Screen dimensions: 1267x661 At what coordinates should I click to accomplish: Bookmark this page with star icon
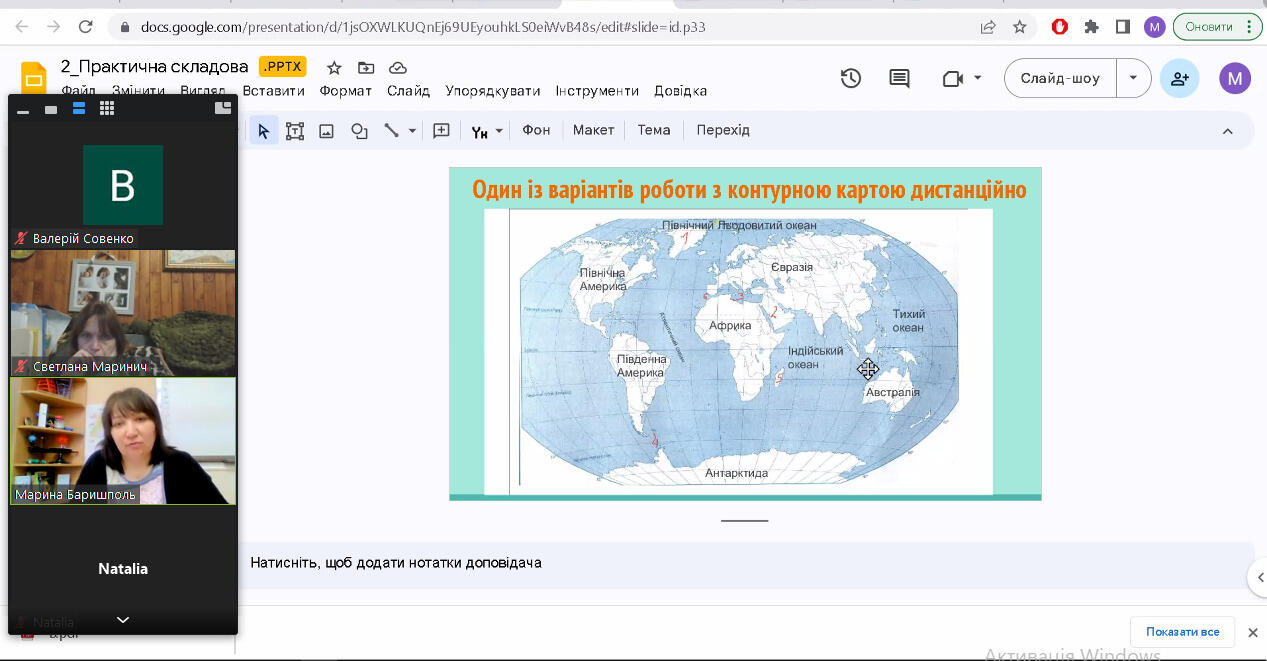1020,27
